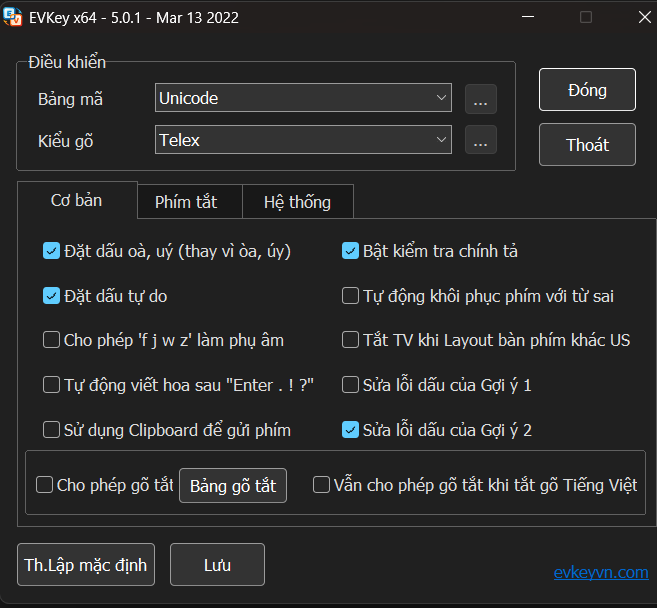Click the ellipsis button beside Kiểu gõ

(480, 142)
